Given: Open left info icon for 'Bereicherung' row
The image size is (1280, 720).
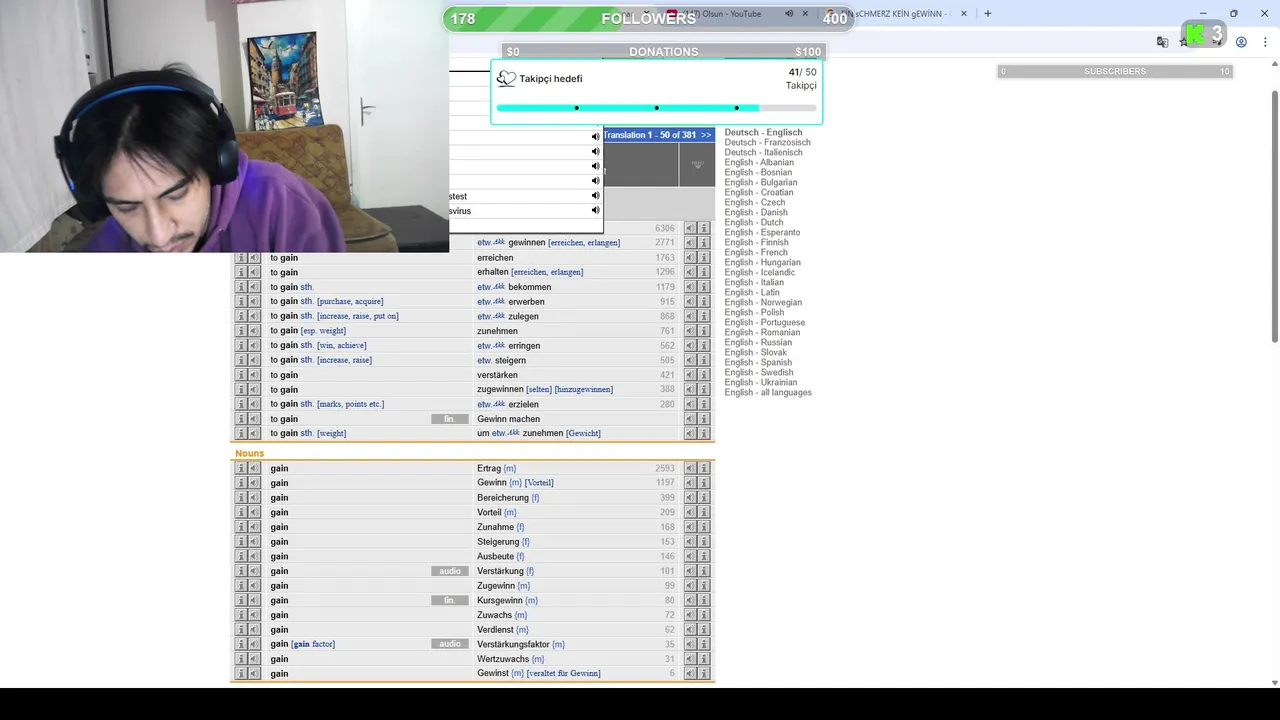Looking at the screenshot, I should point(240,497).
